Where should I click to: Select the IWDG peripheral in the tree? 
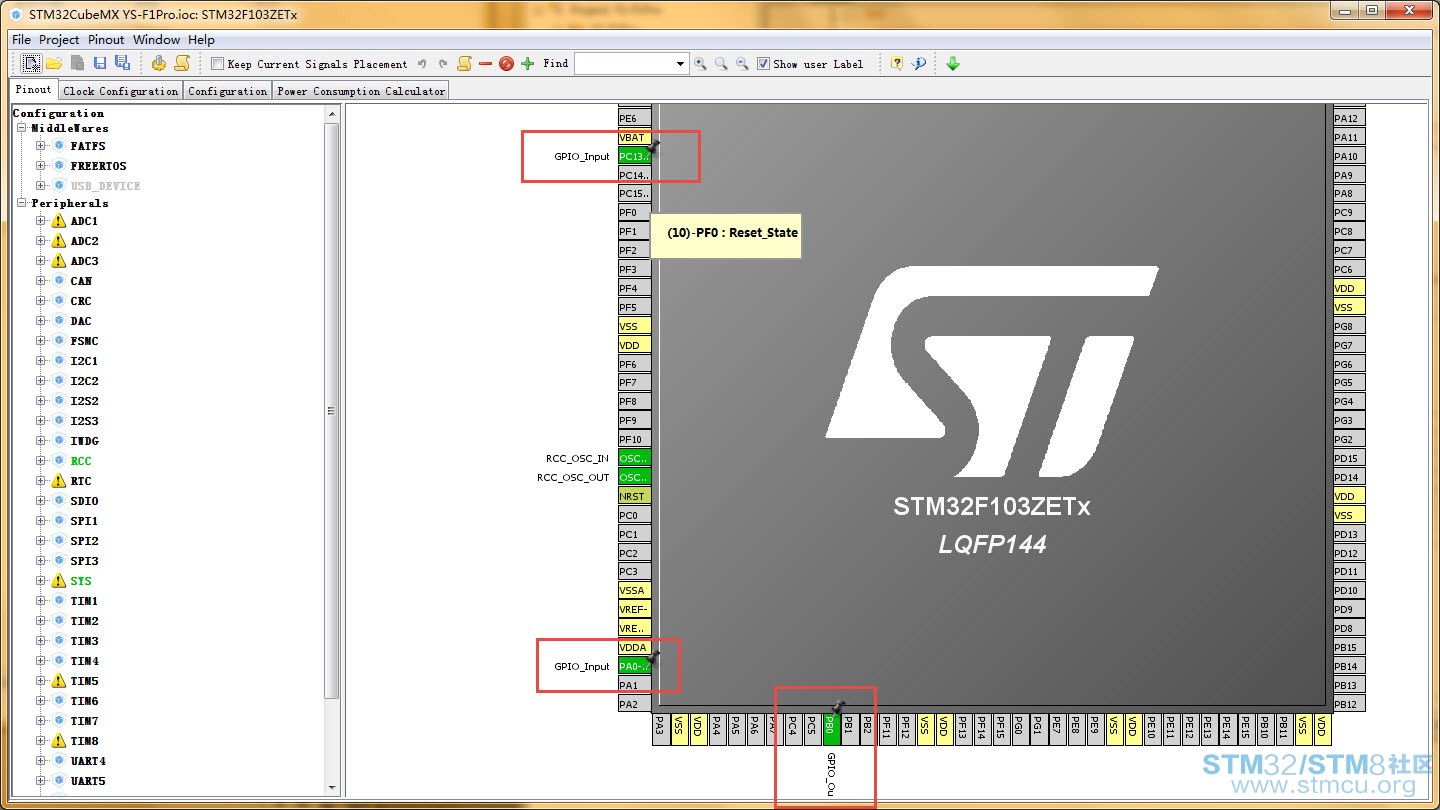click(x=85, y=441)
